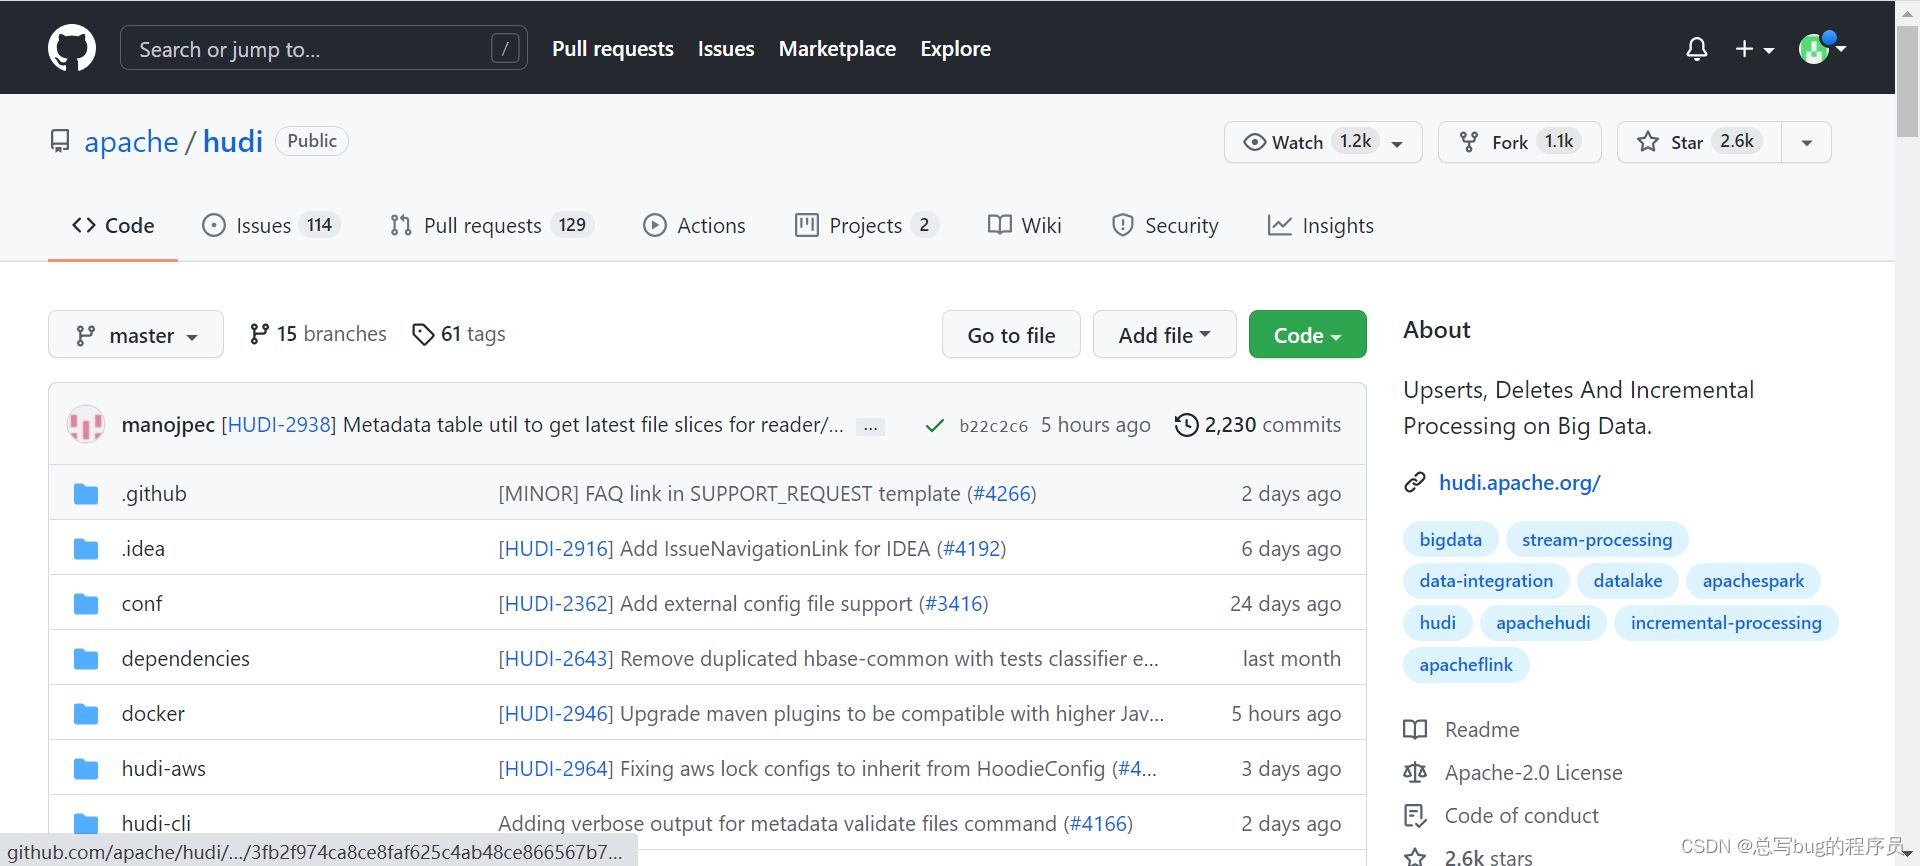Image resolution: width=1920 pixels, height=866 pixels.
Task: Open the notifications bell
Action: (1696, 49)
